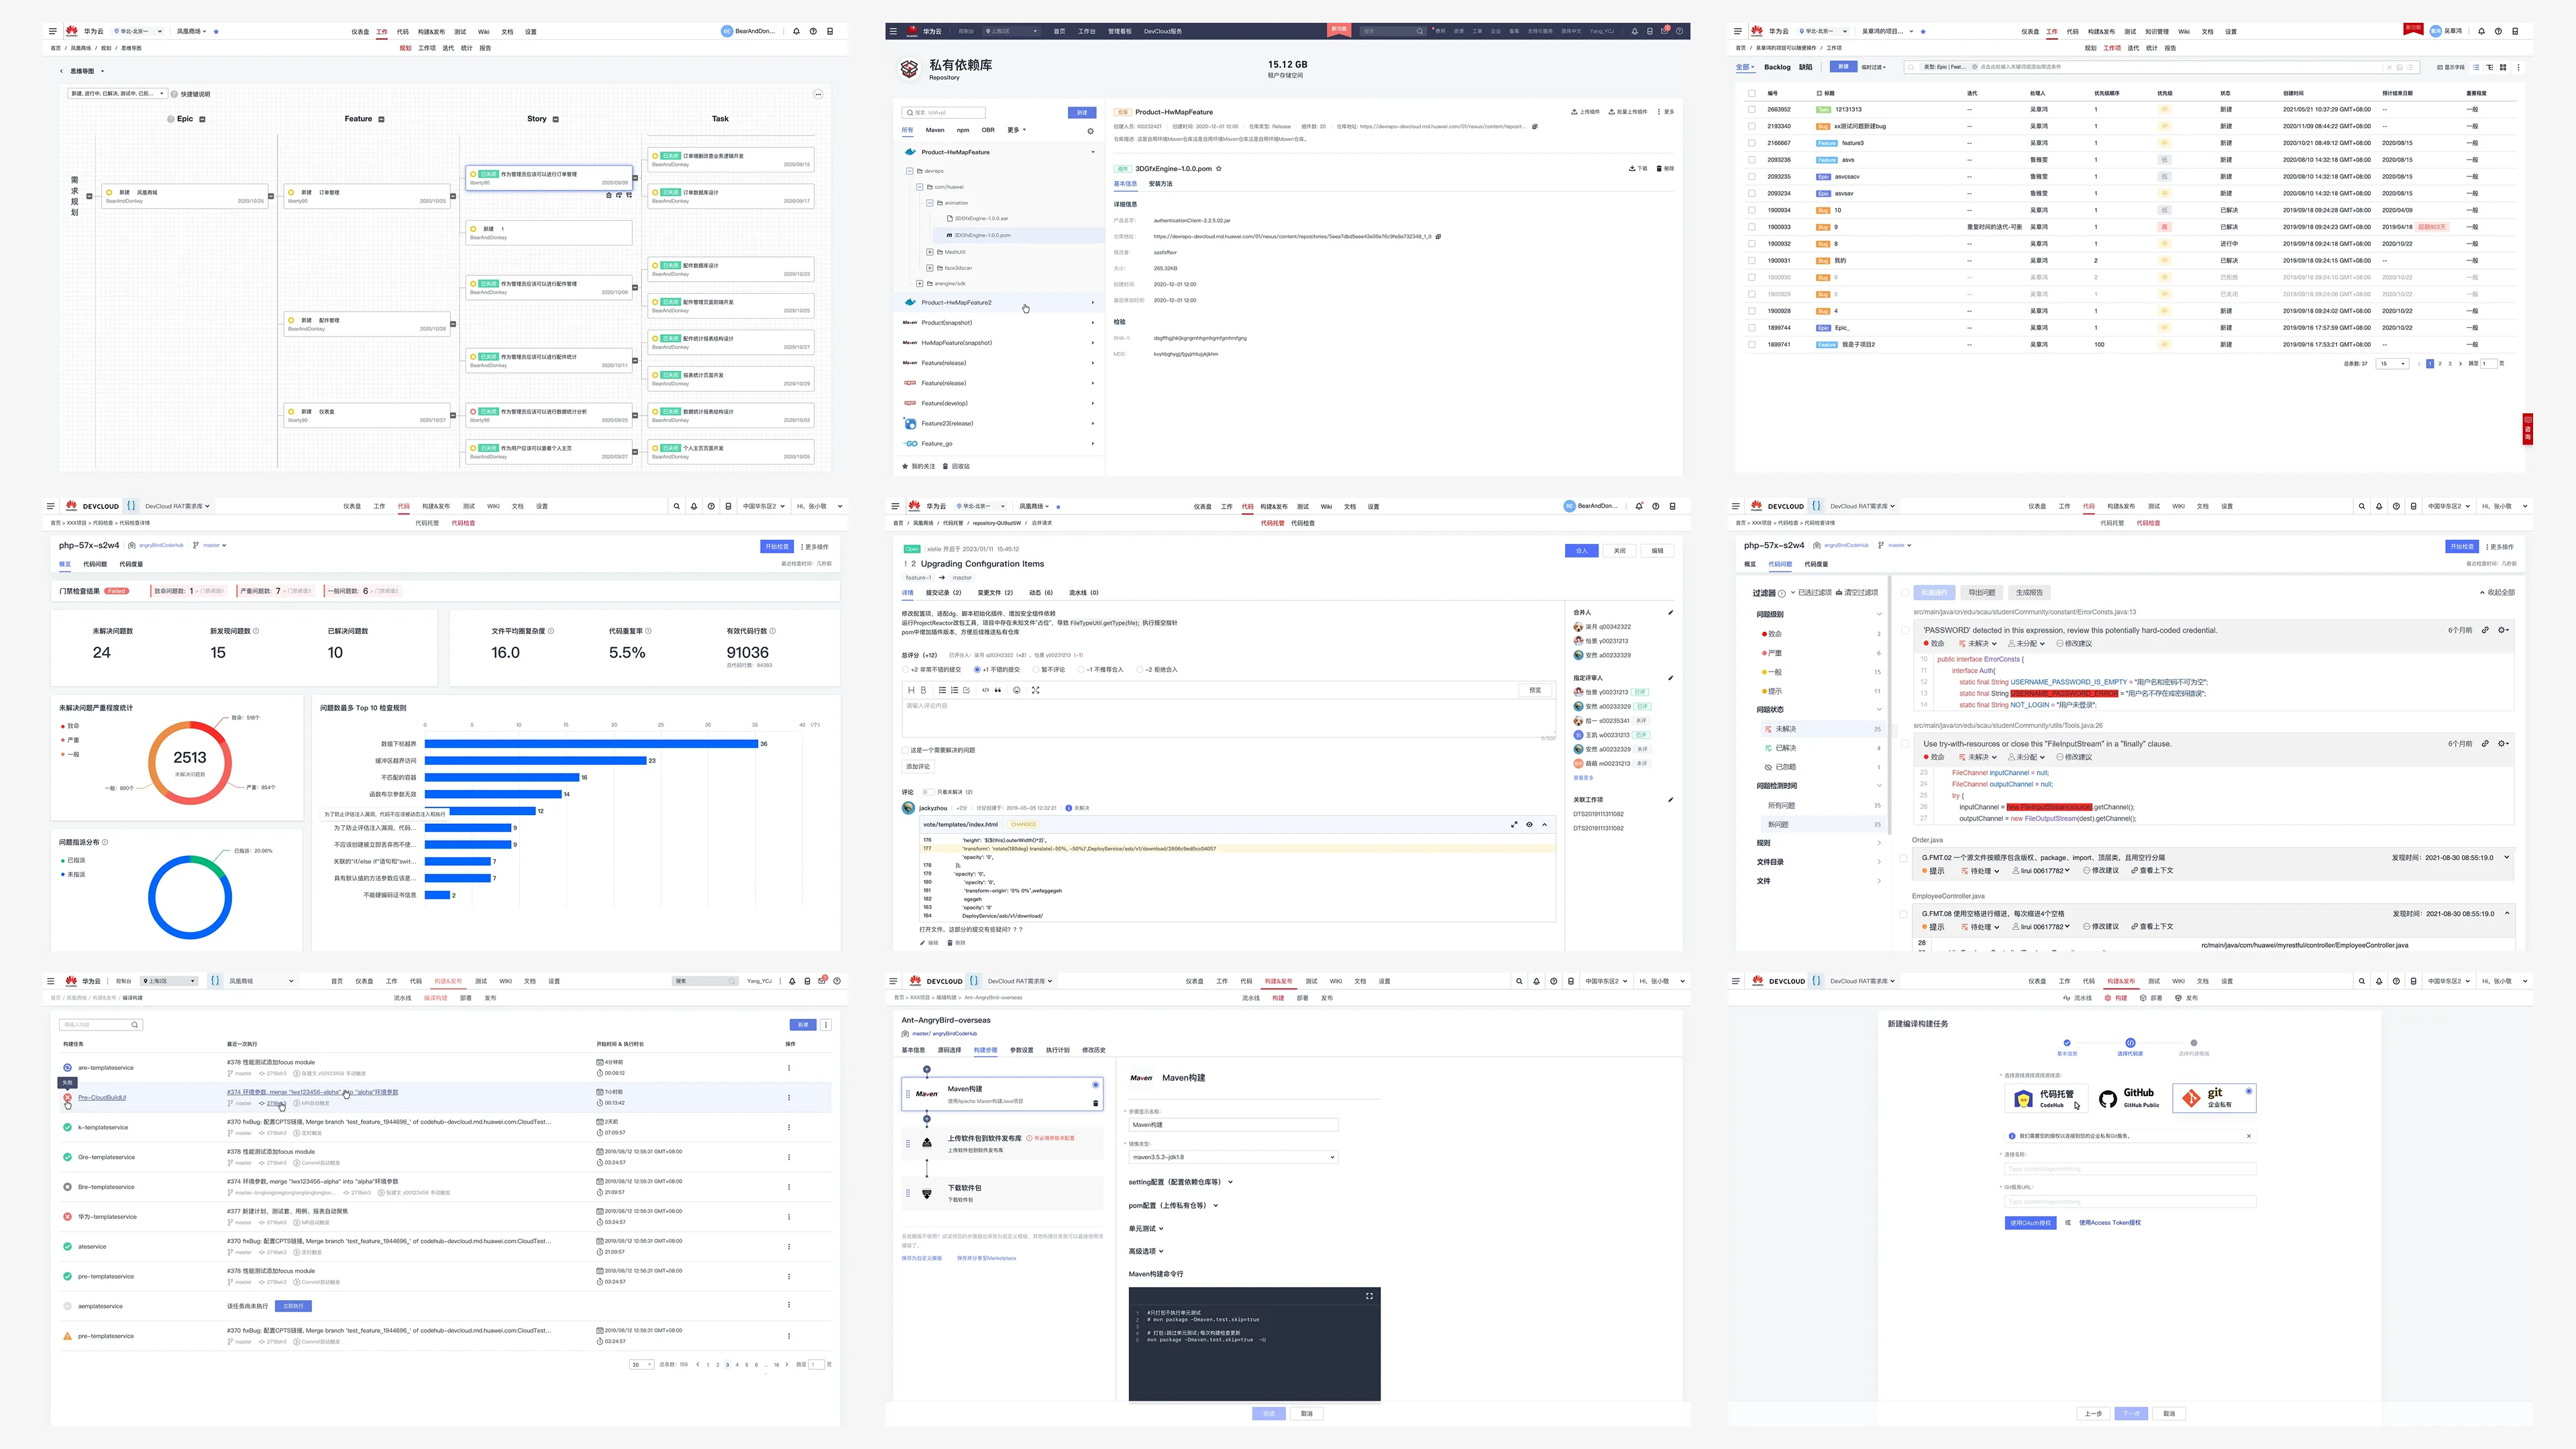Click pencil icon next to 合并人
The height and width of the screenshot is (1449, 2576).
click(x=1671, y=612)
